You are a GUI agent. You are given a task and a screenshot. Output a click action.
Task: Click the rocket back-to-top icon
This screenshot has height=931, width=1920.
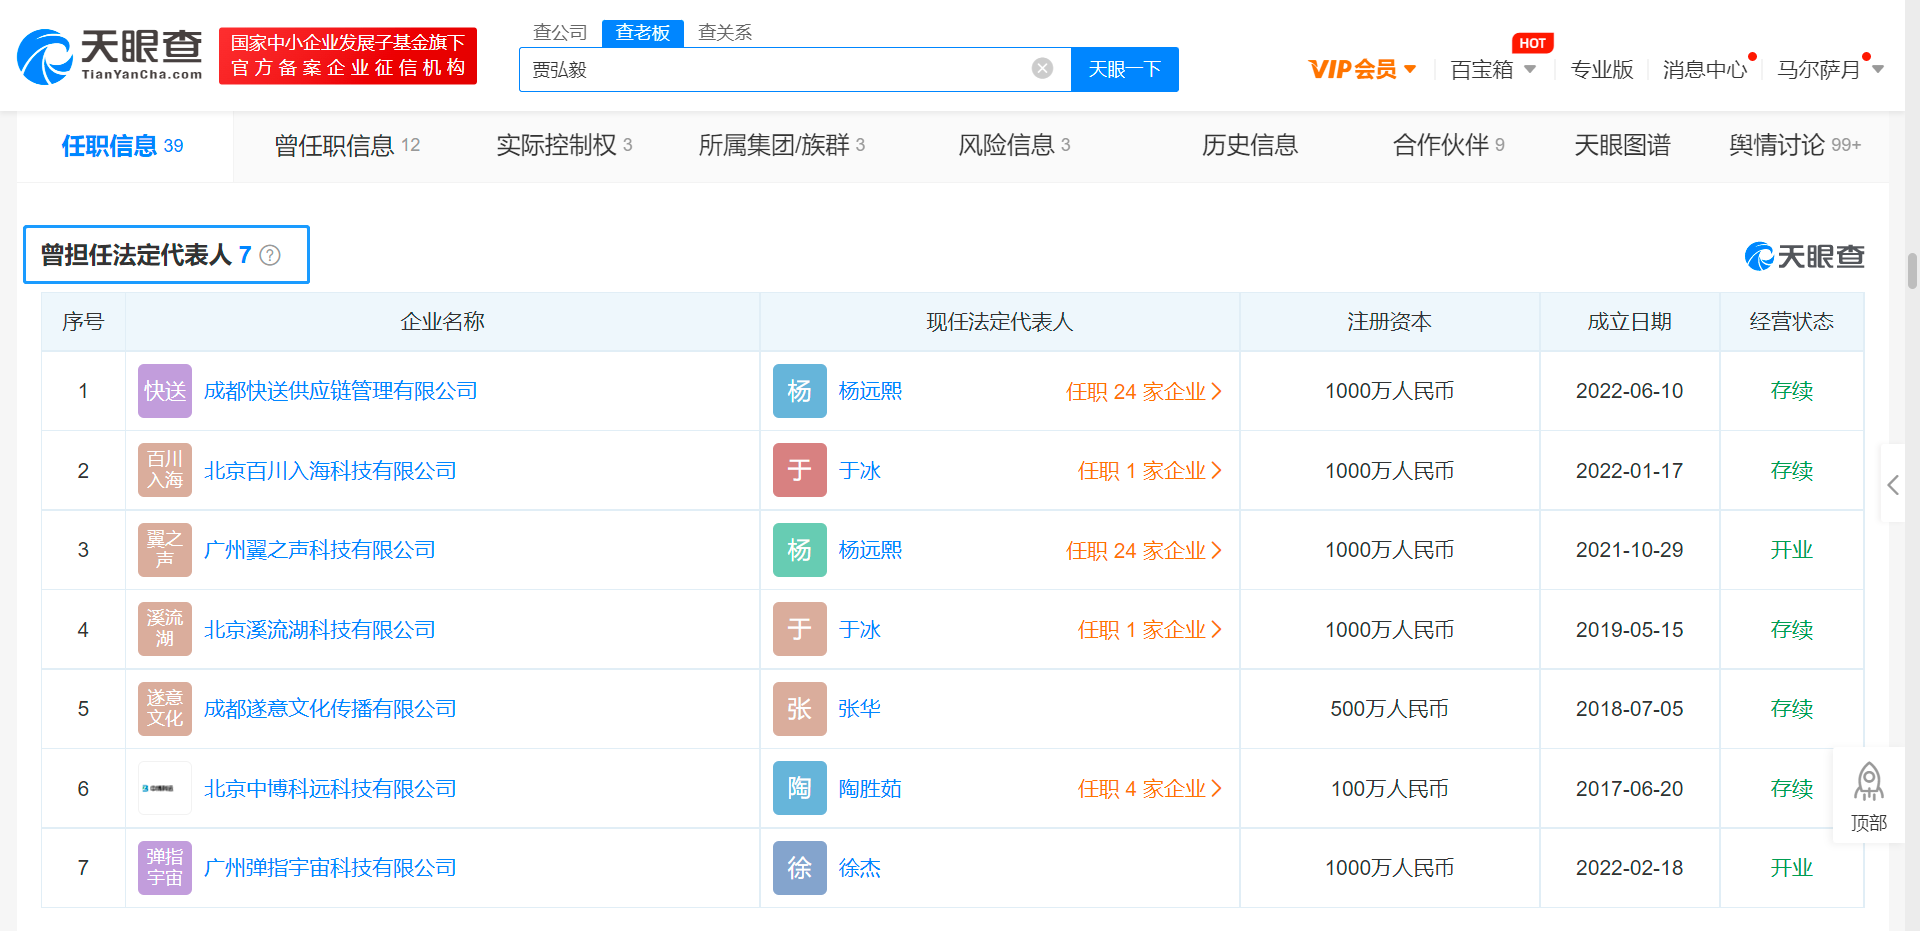[1868, 782]
